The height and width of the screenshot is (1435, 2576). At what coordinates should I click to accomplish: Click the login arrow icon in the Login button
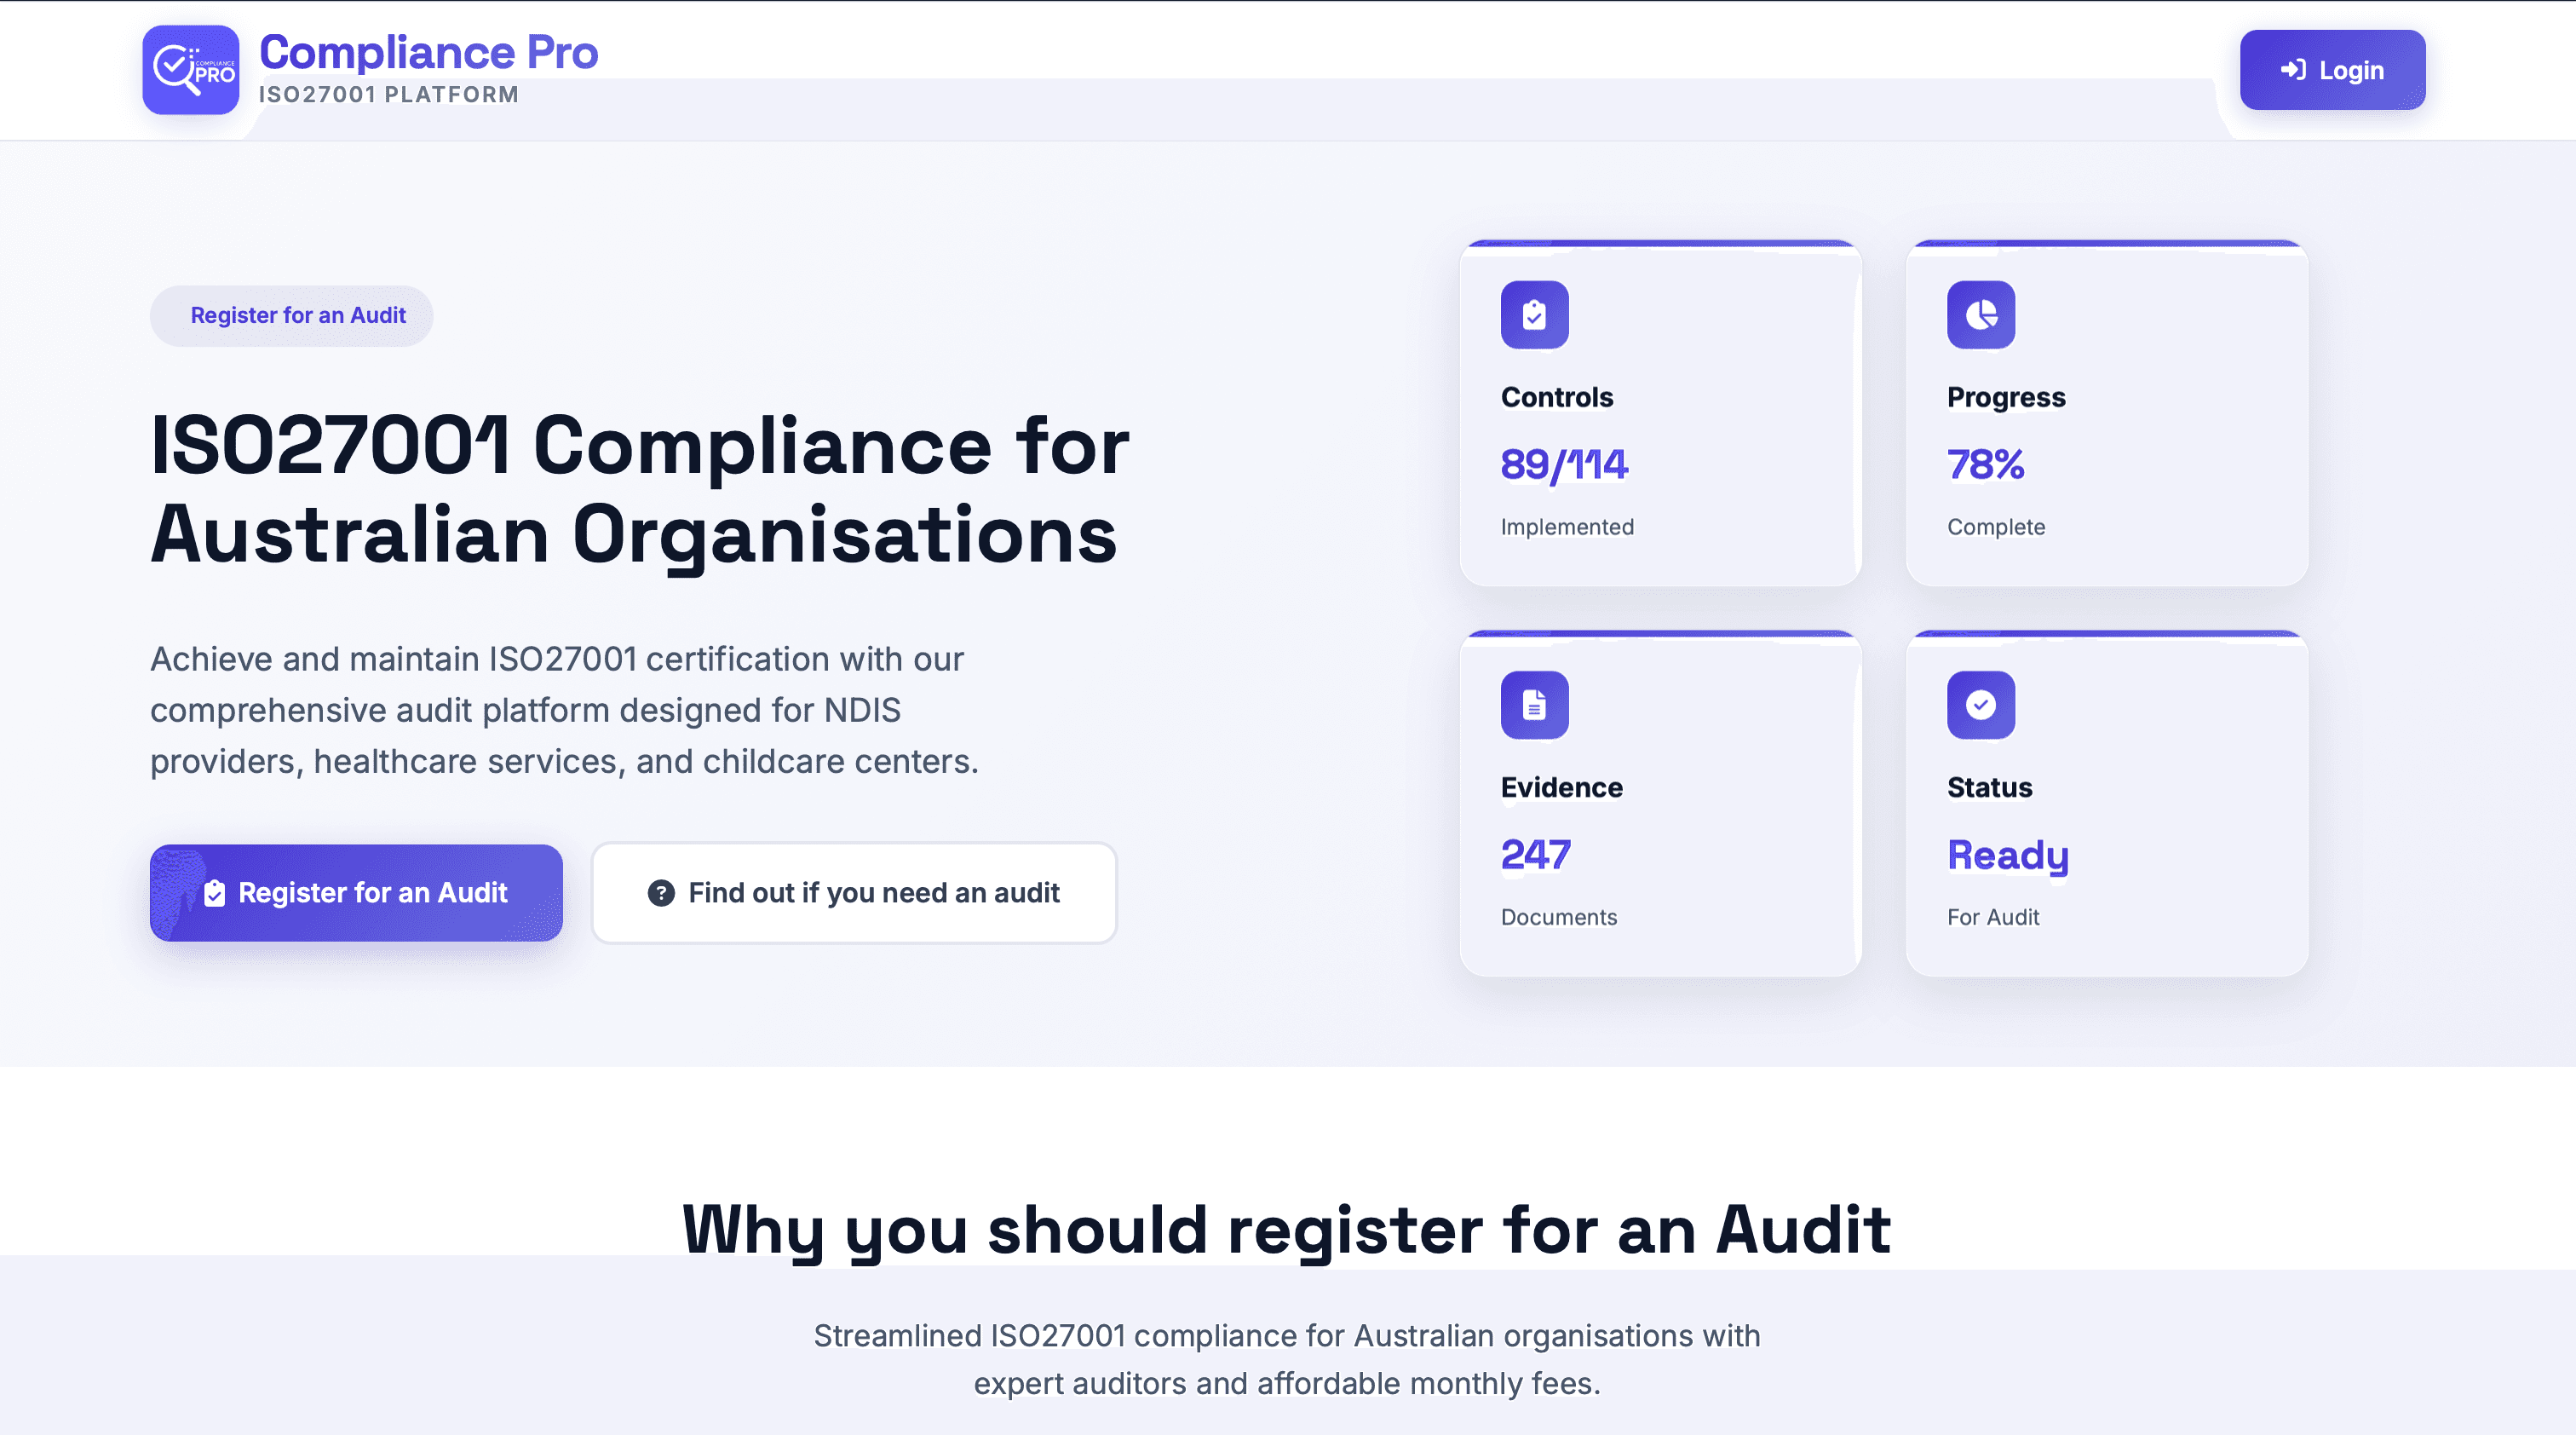click(2295, 70)
